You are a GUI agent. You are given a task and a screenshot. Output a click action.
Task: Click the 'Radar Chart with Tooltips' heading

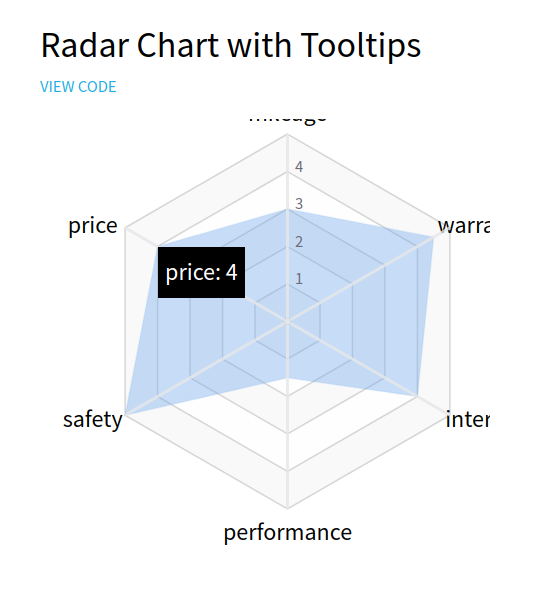pos(231,46)
